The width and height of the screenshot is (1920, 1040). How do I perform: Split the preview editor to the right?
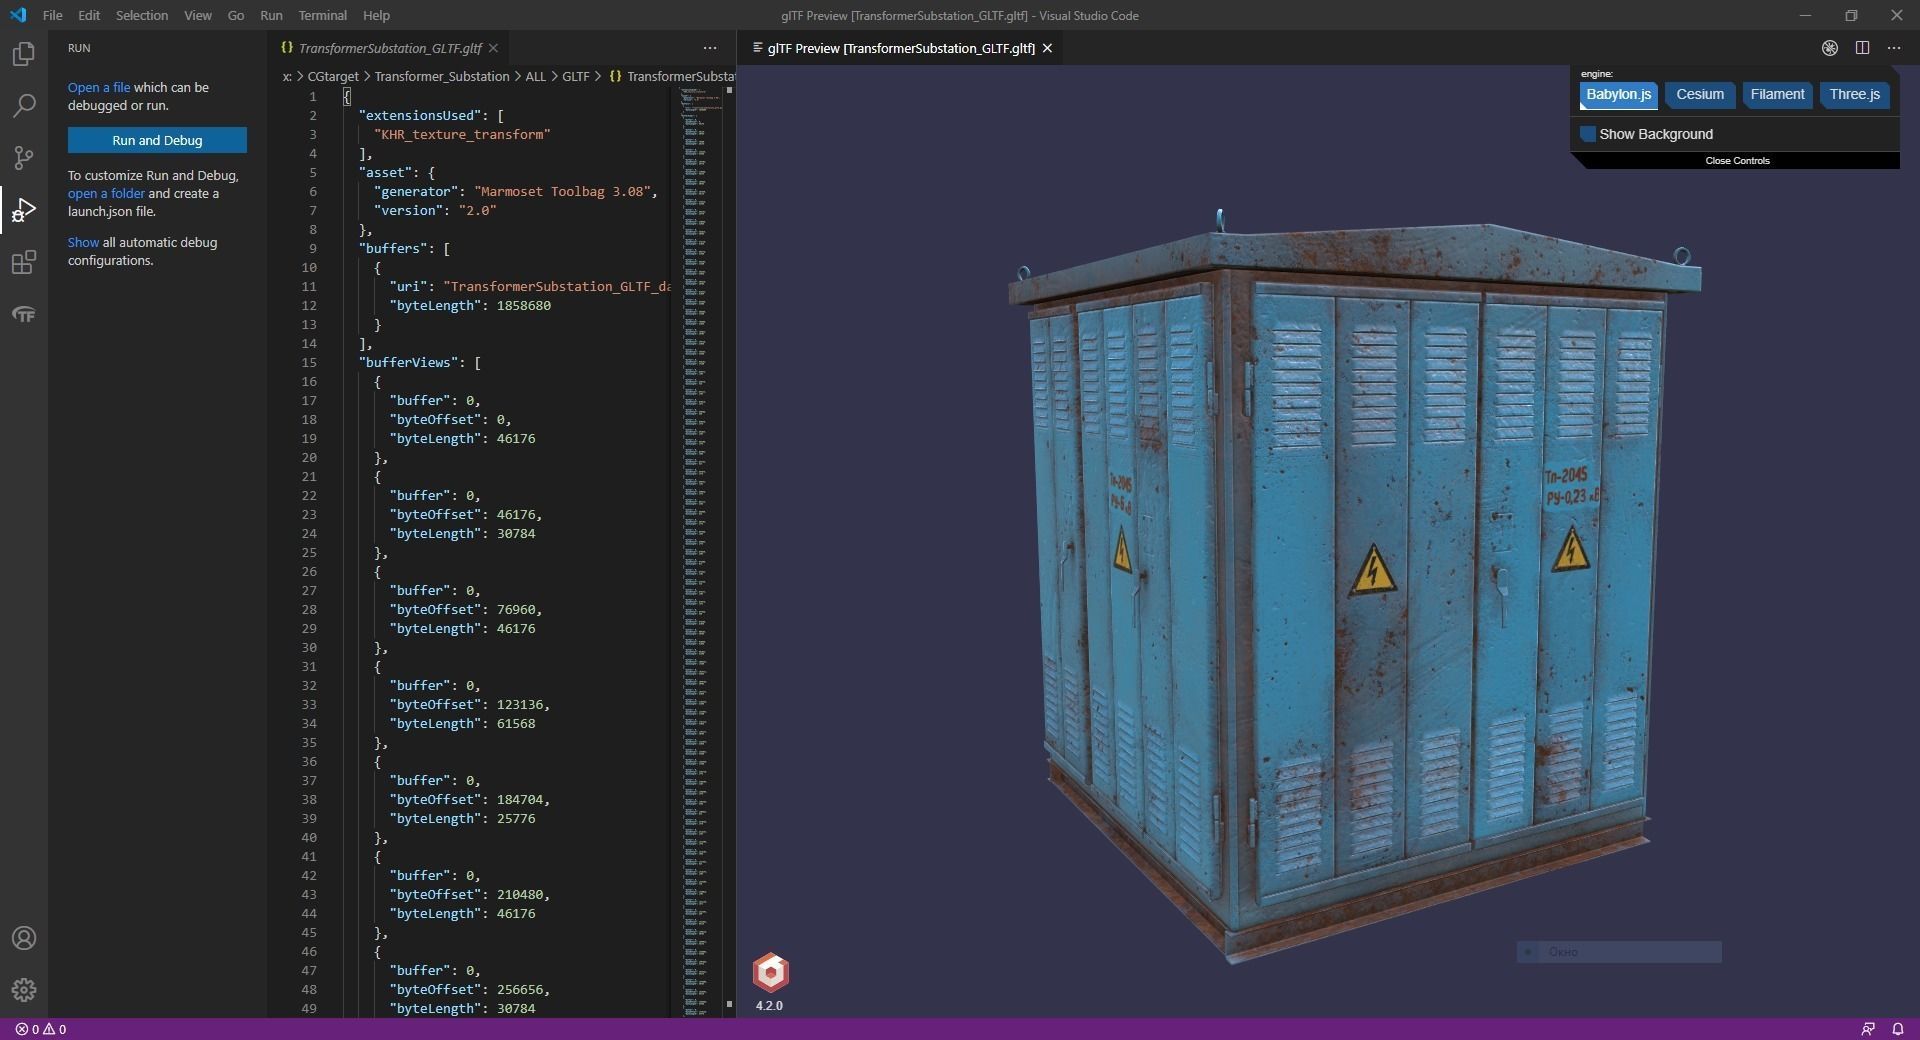[x=1862, y=48]
